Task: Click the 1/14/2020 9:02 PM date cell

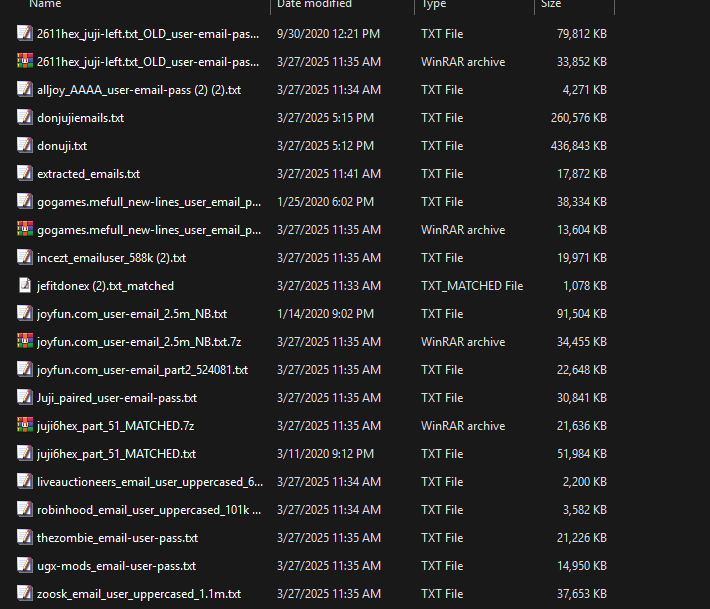Action: pyautogui.click(x=326, y=314)
